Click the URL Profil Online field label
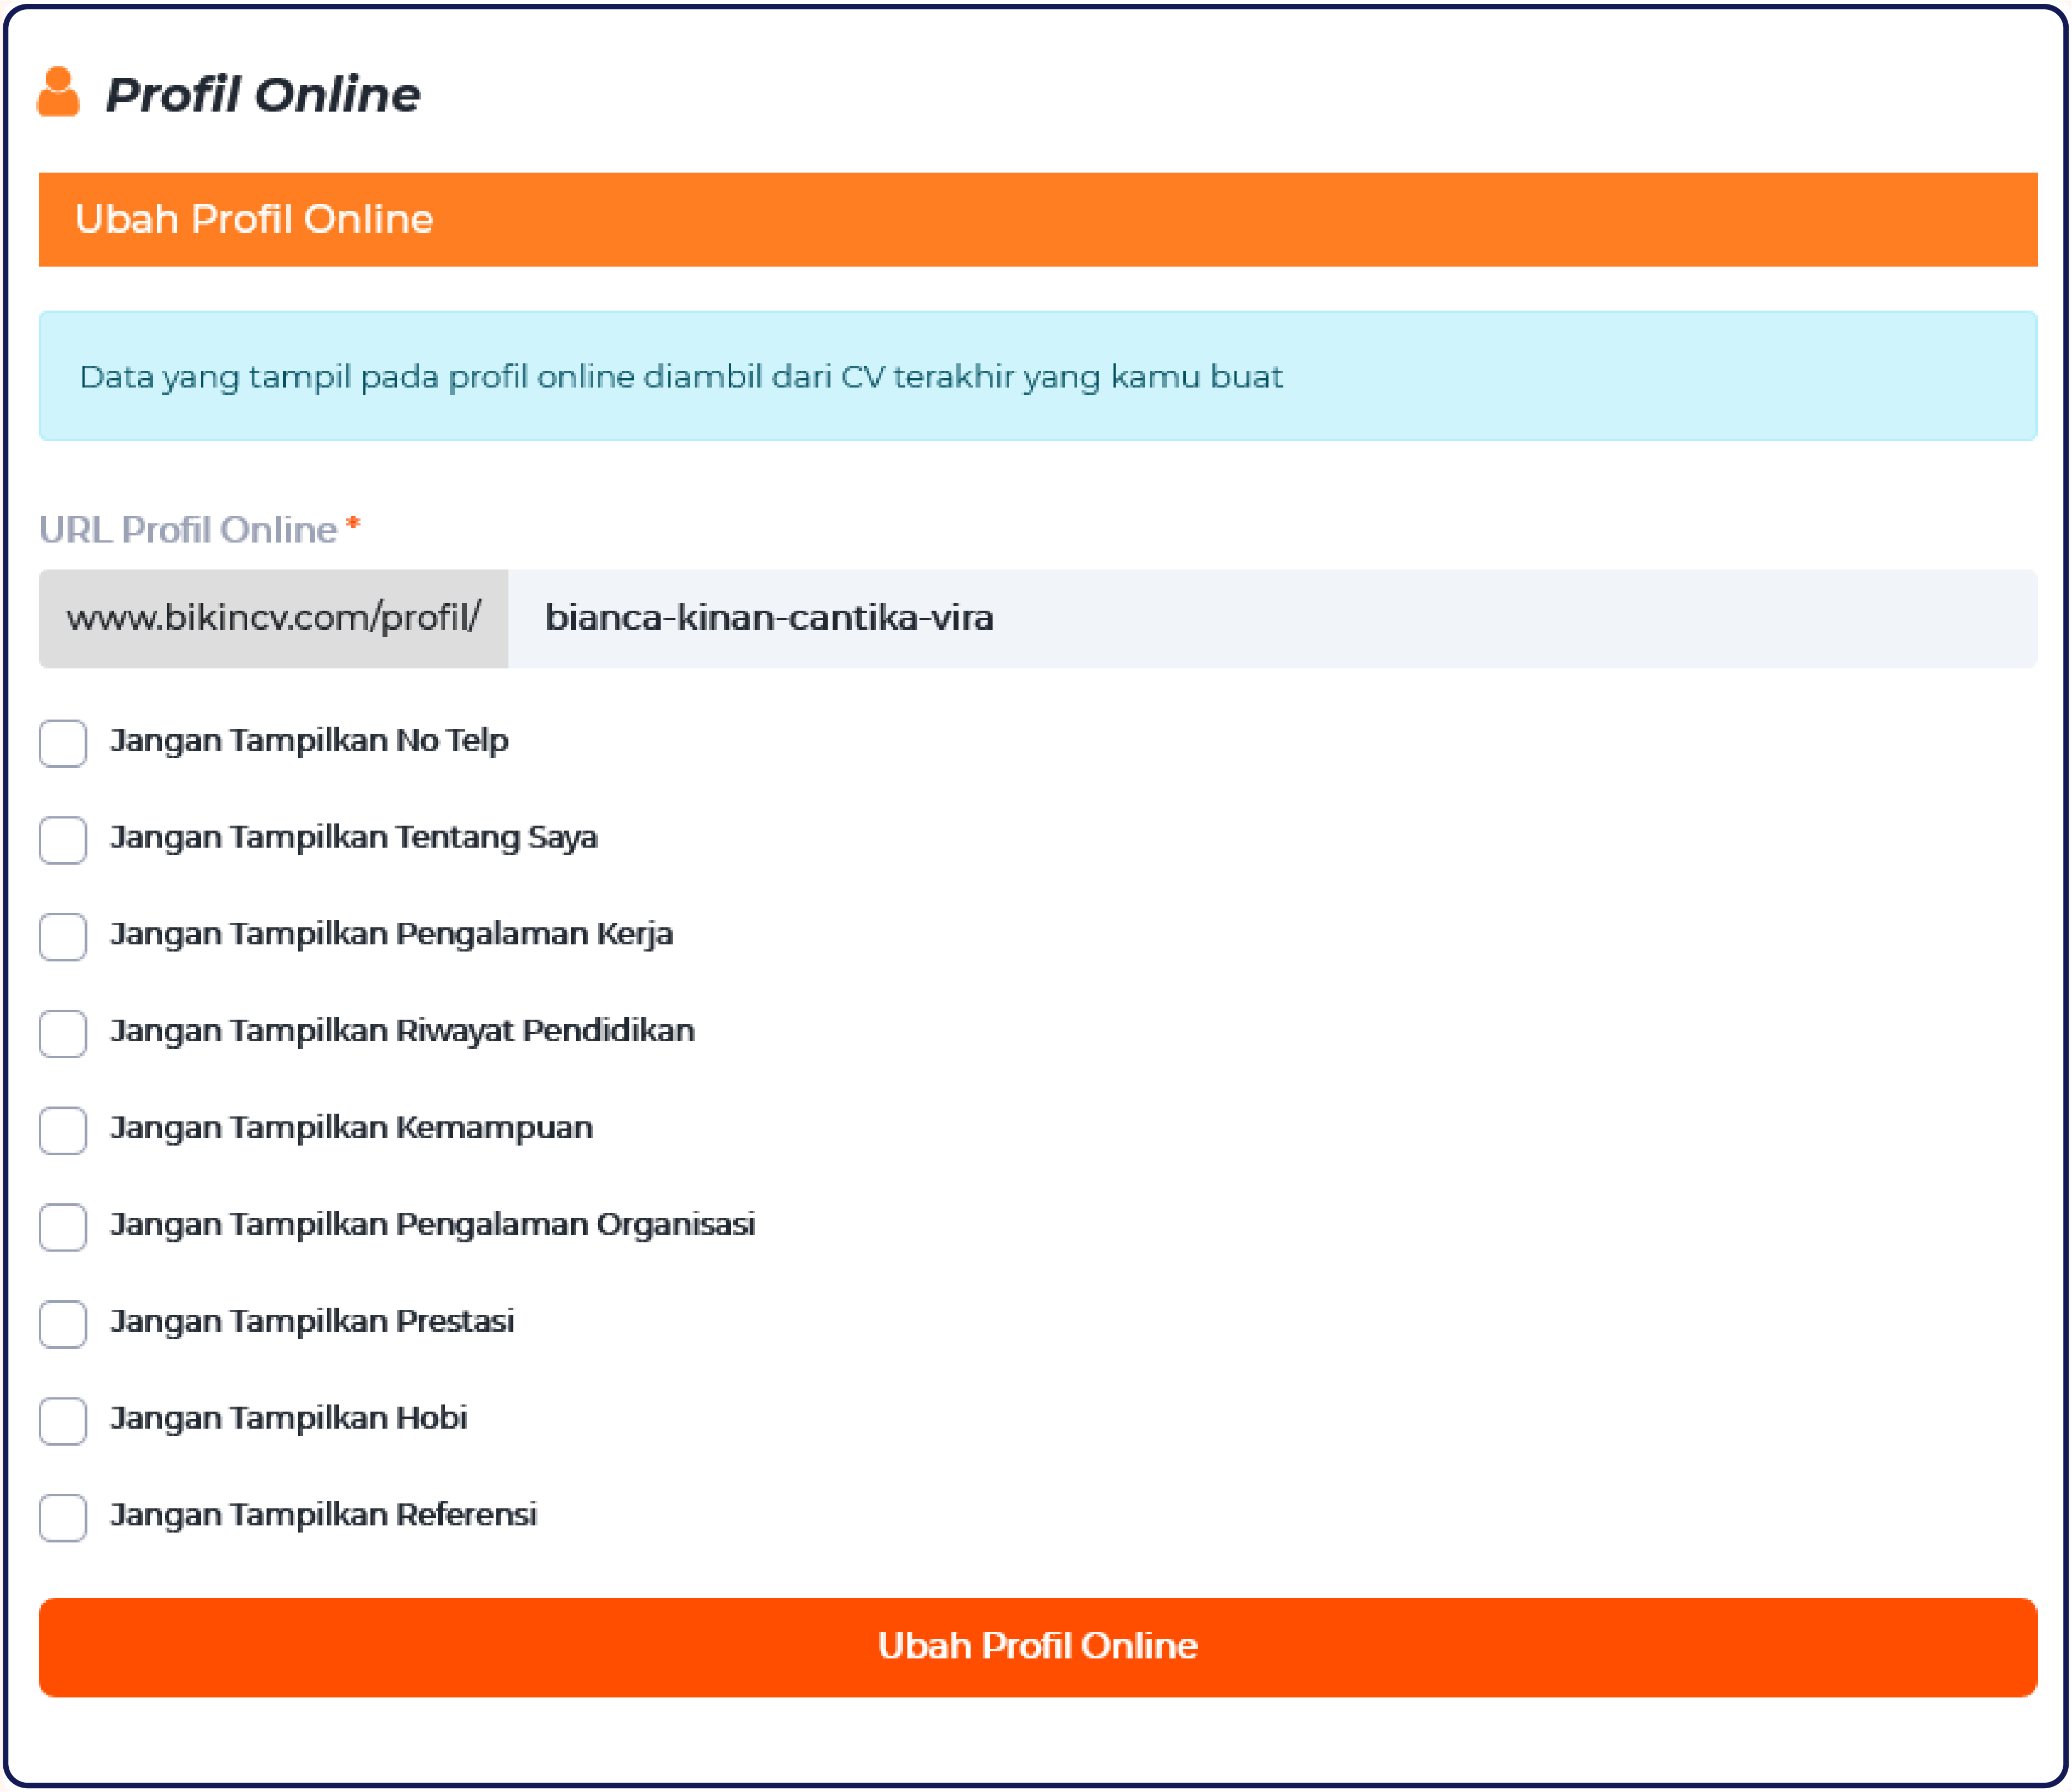 click(x=188, y=530)
